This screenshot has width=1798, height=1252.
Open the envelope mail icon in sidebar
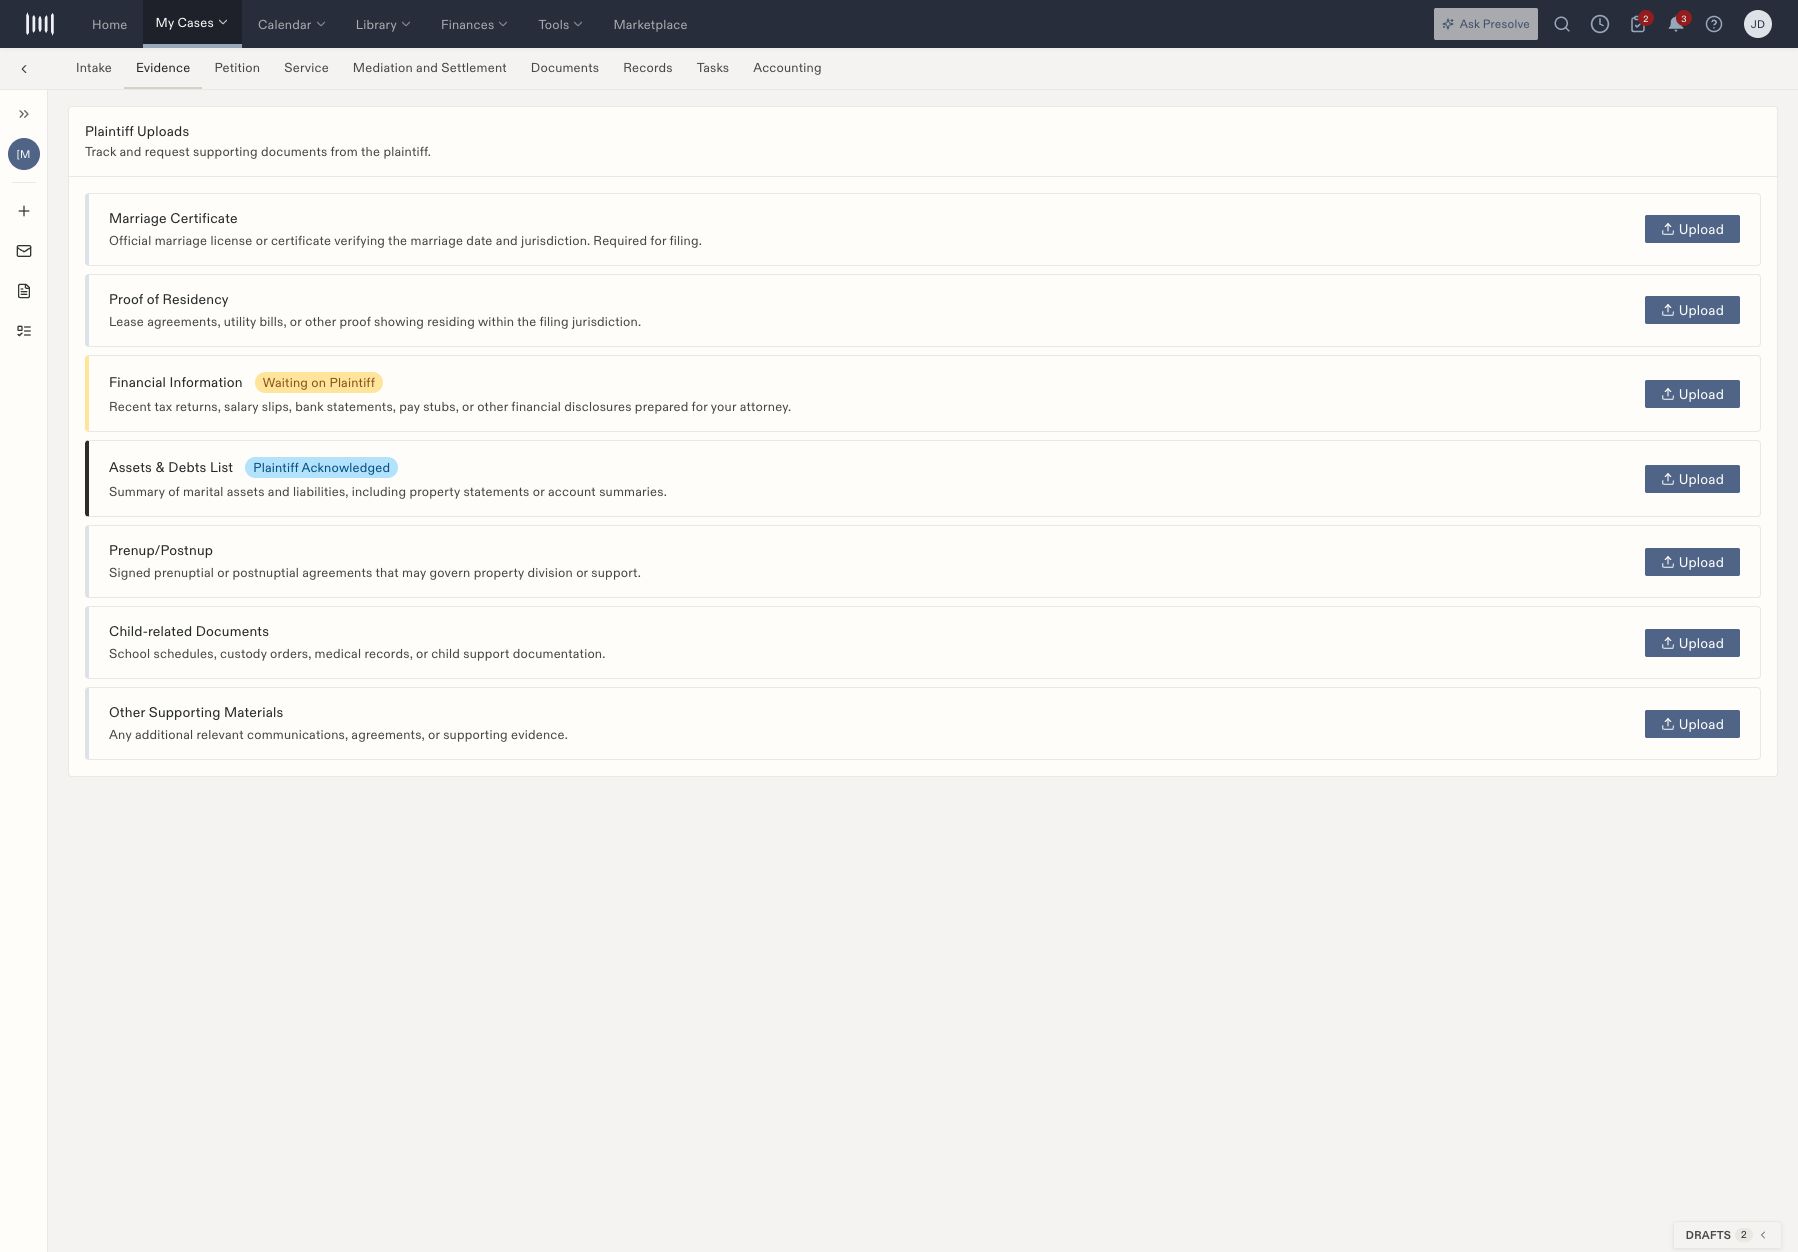coord(24,251)
